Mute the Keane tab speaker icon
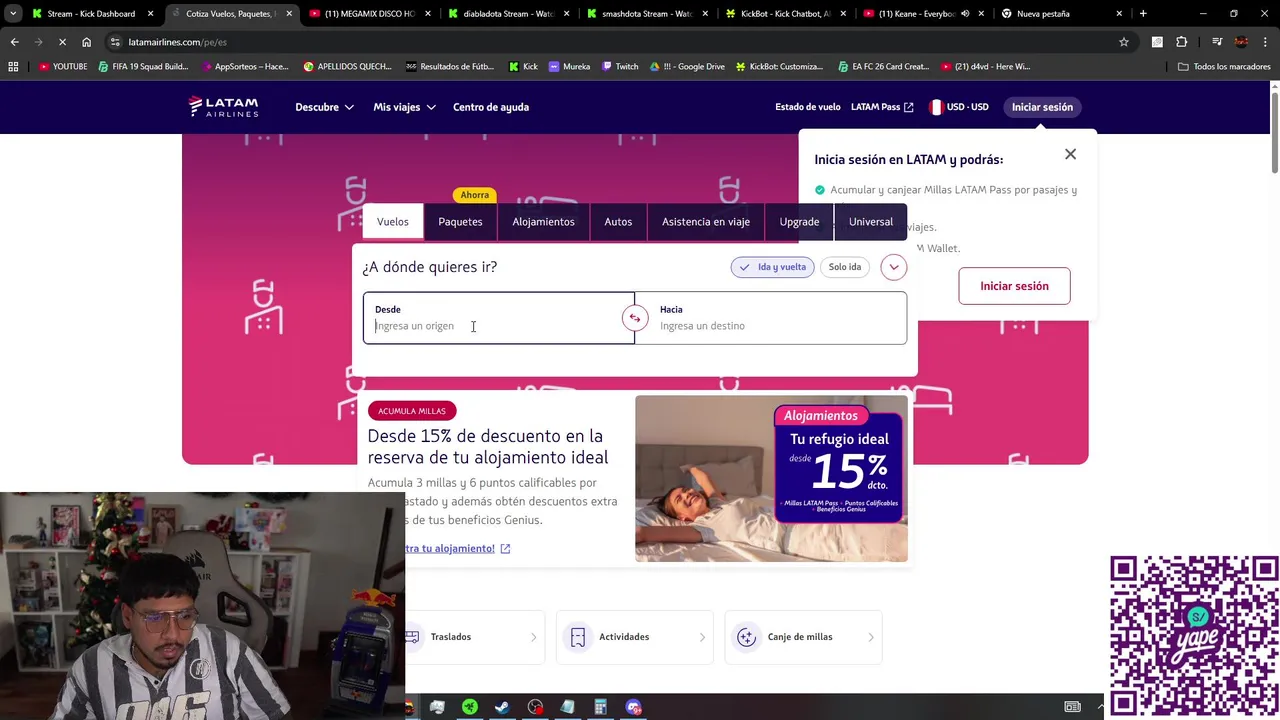The height and width of the screenshot is (720, 1280). point(965,14)
